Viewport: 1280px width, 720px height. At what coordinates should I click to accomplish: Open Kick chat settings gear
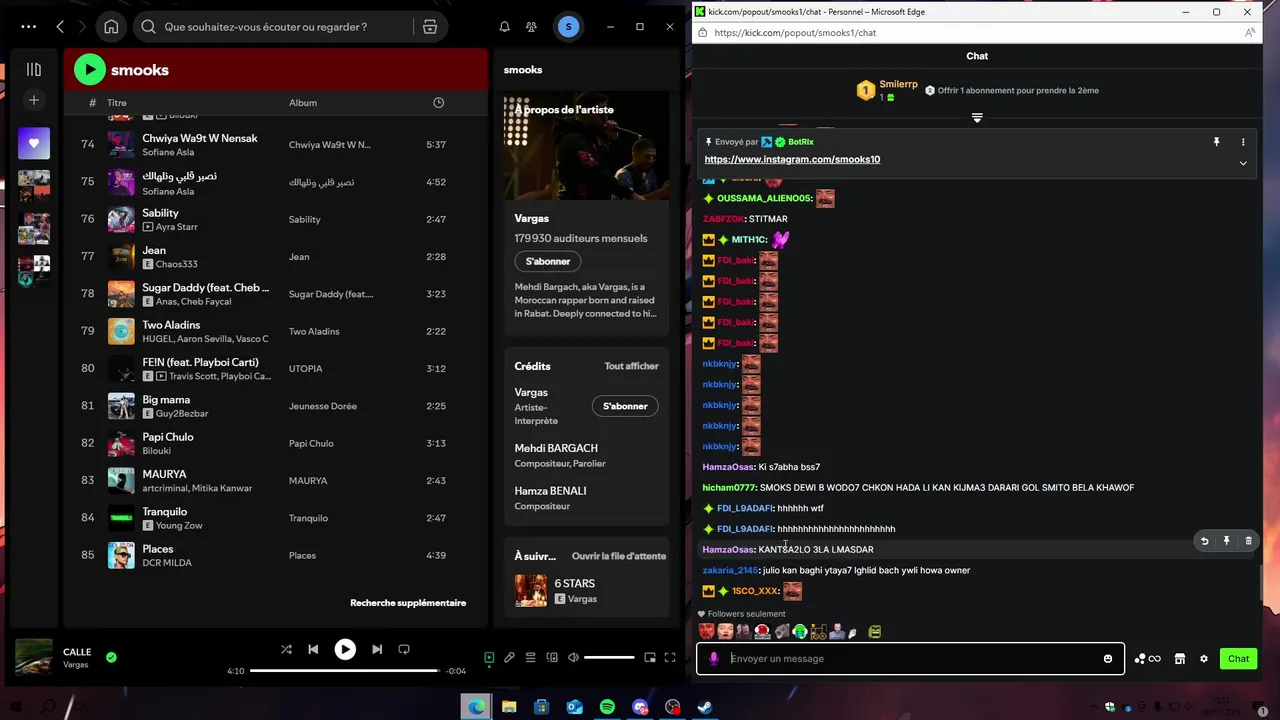1204,659
